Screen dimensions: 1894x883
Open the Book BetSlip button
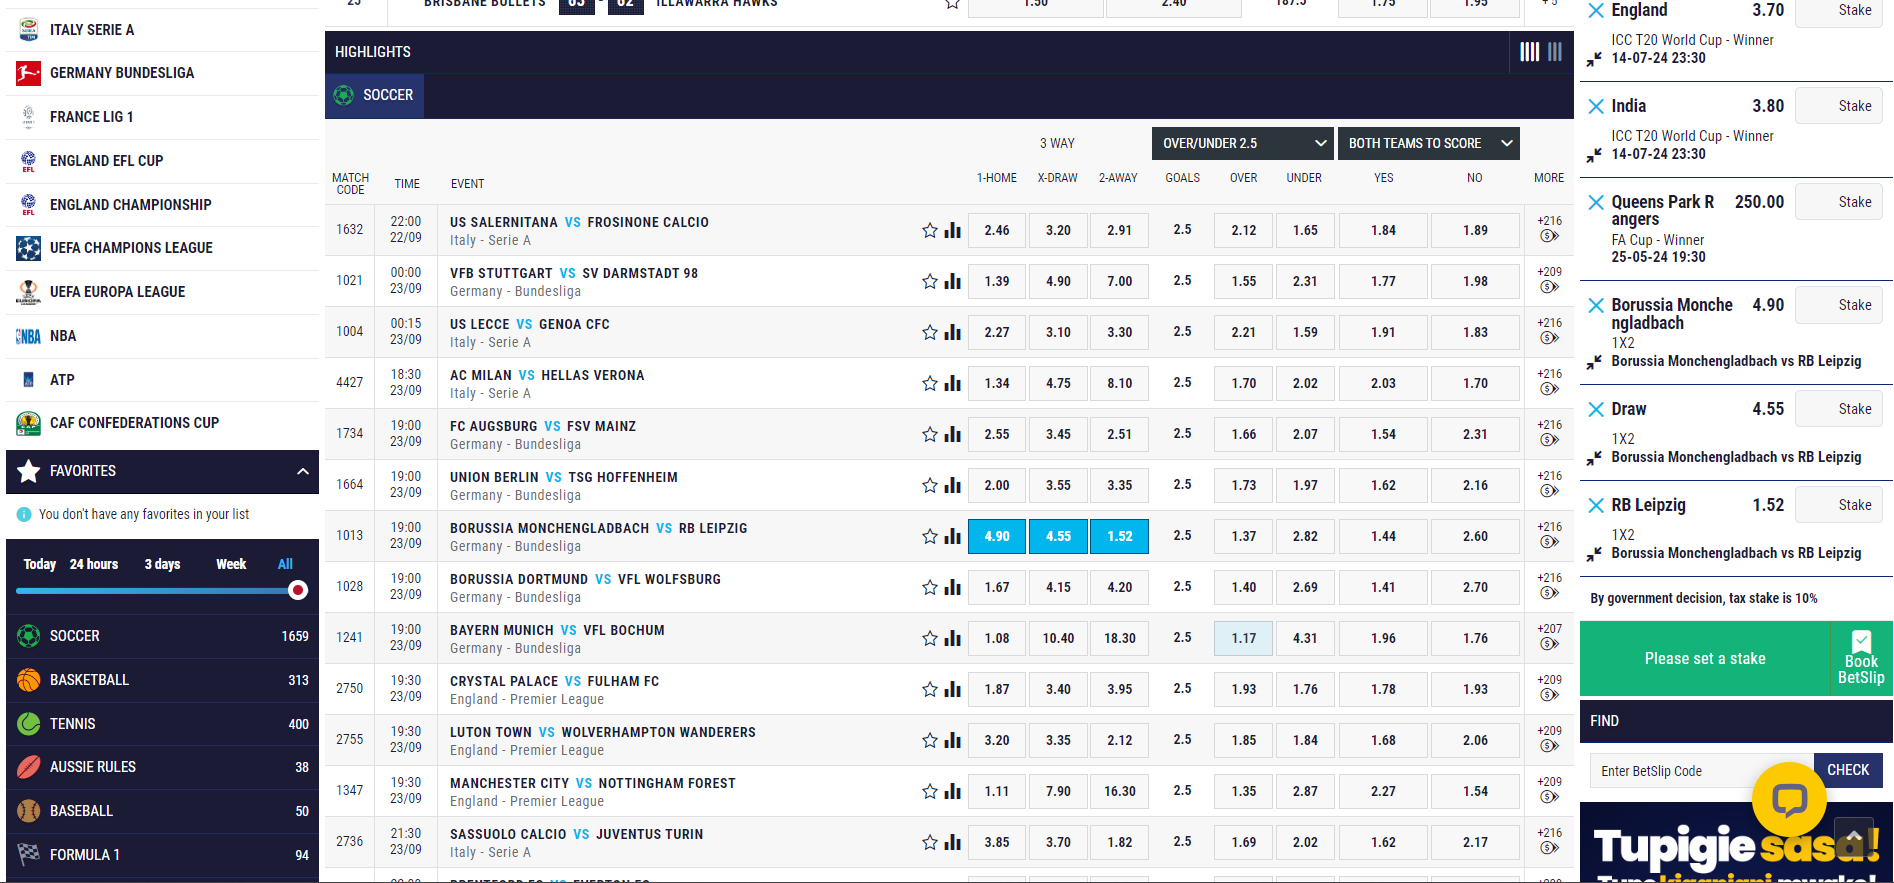coord(1861,659)
